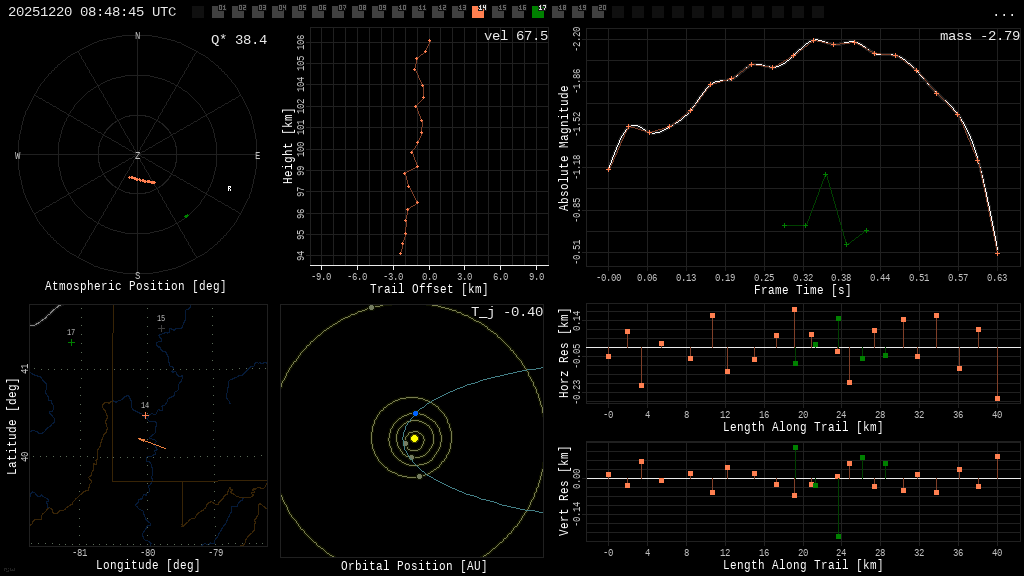Click the mass -2.79 readout
1024x576 pixels.
pos(979,36)
